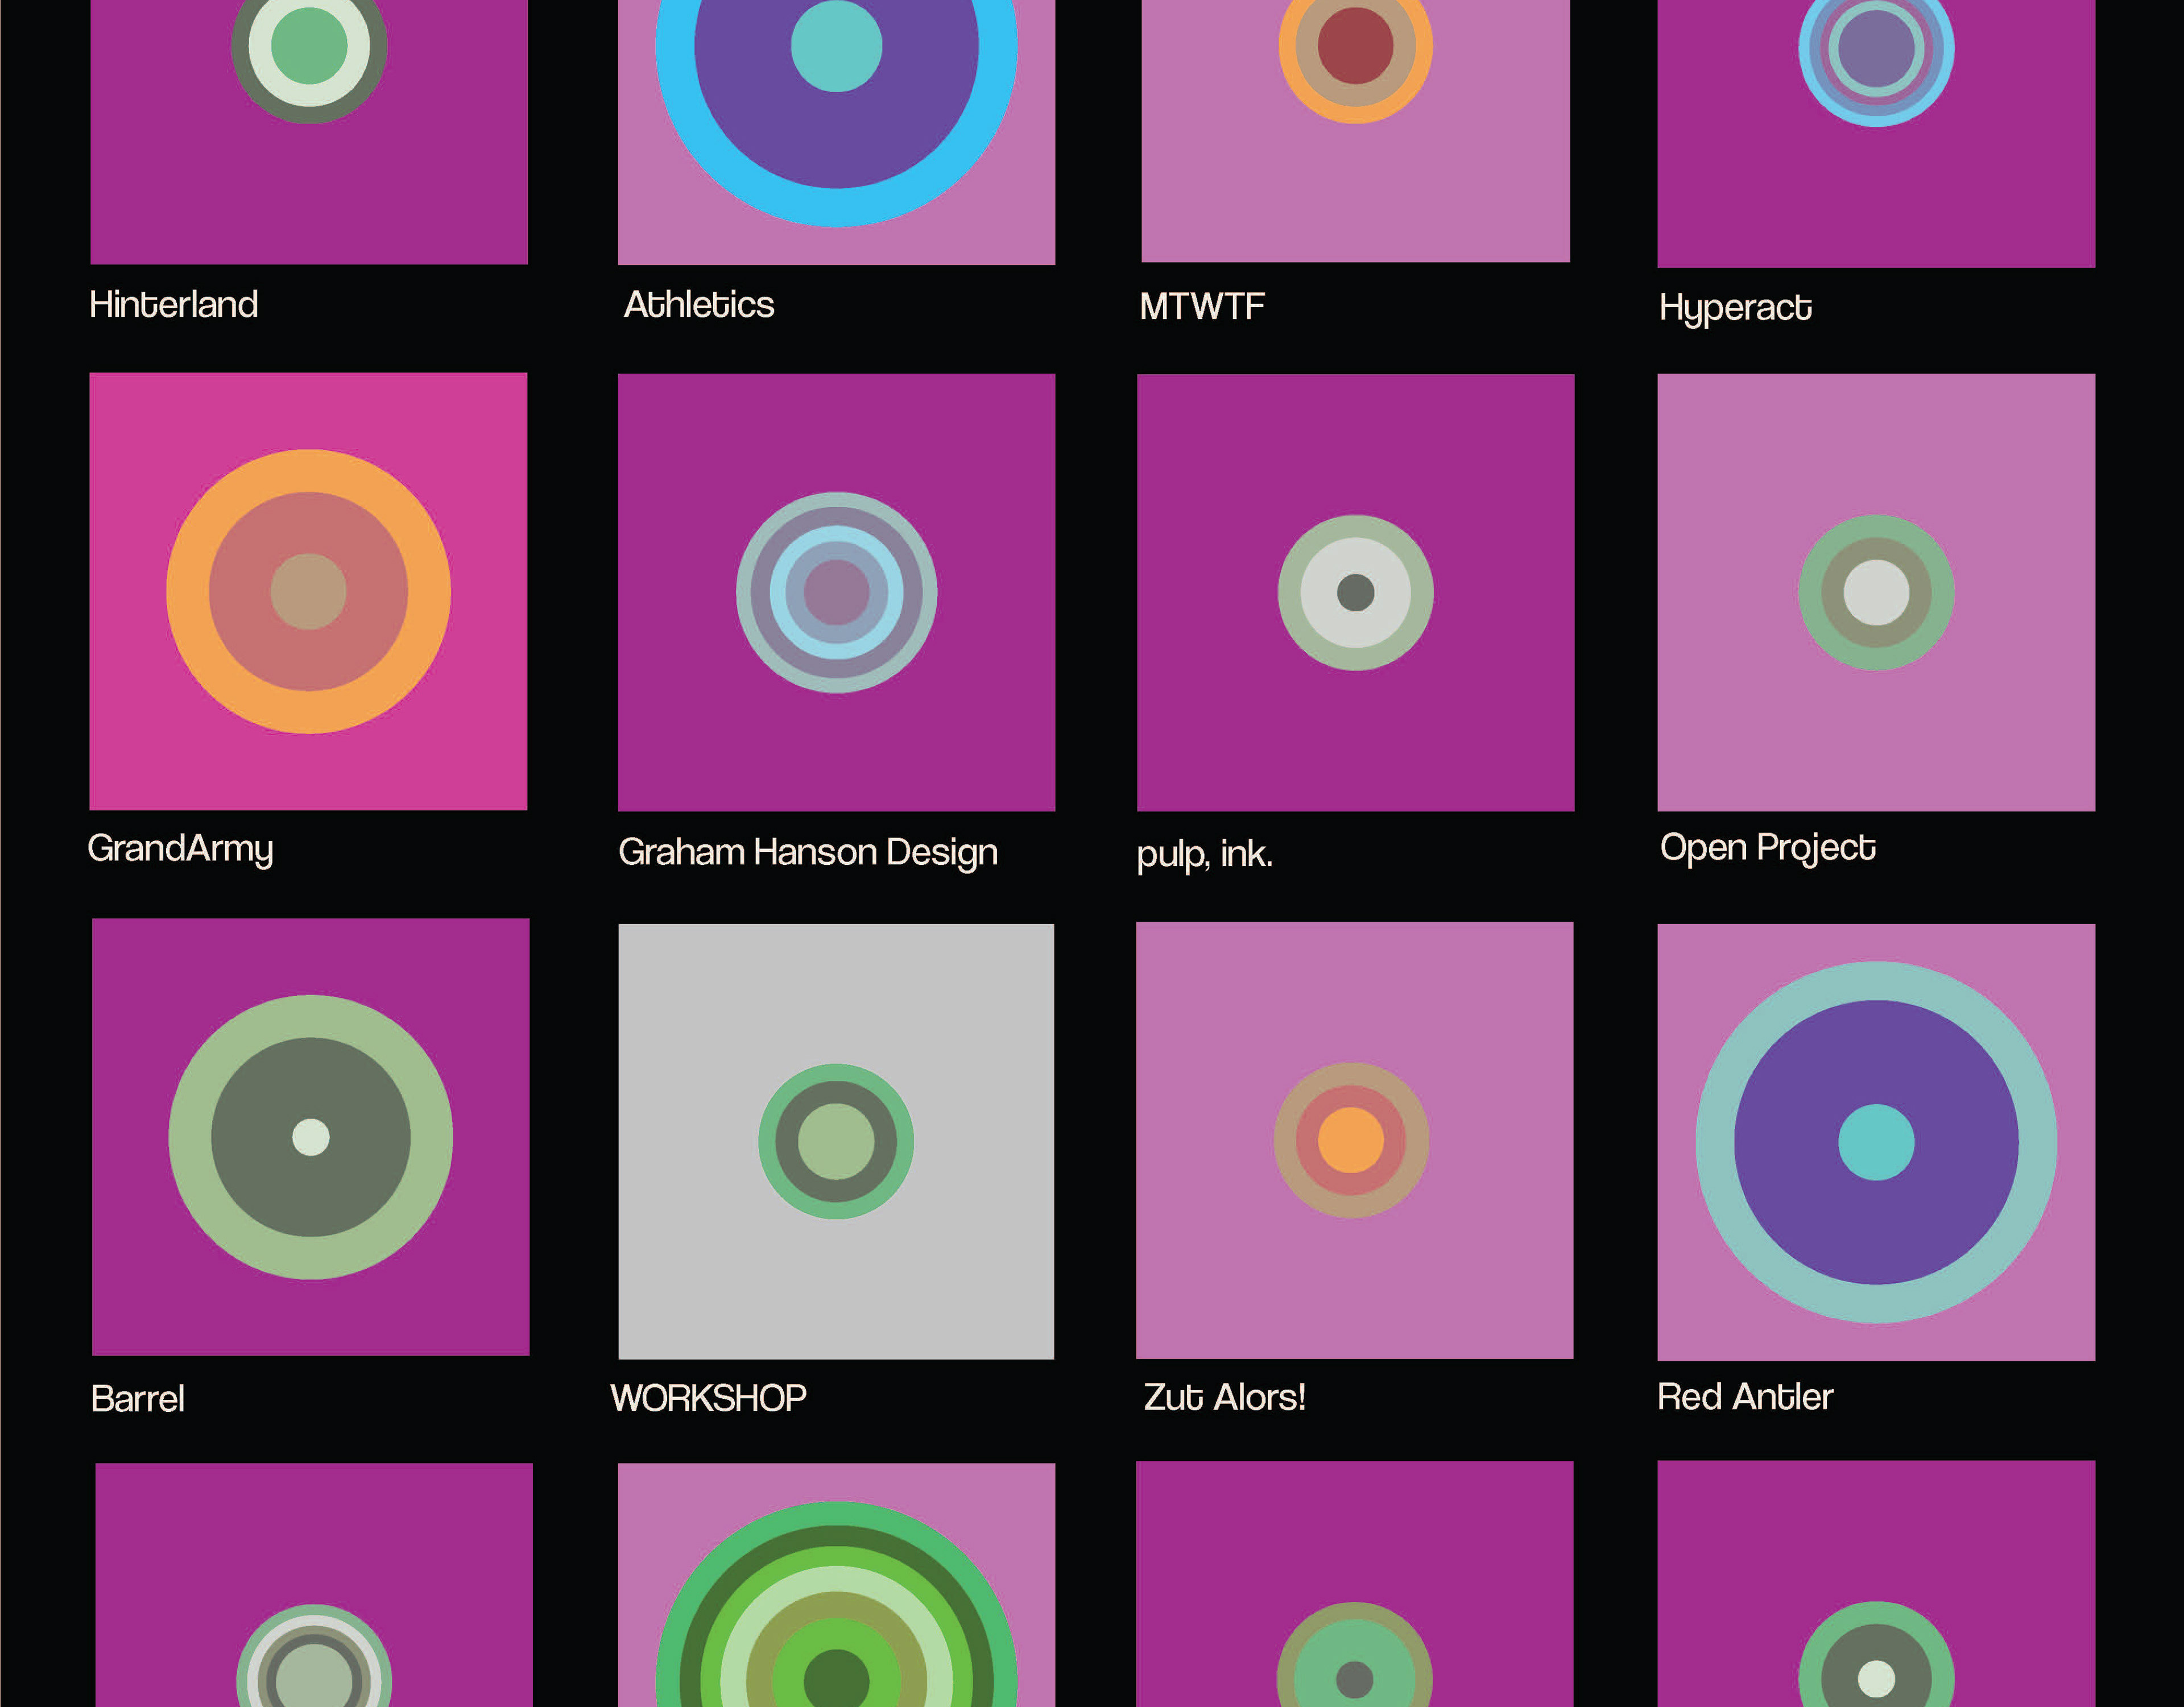
Task: Select the thumbnail below Red Antler
Action: tap(1876, 1584)
